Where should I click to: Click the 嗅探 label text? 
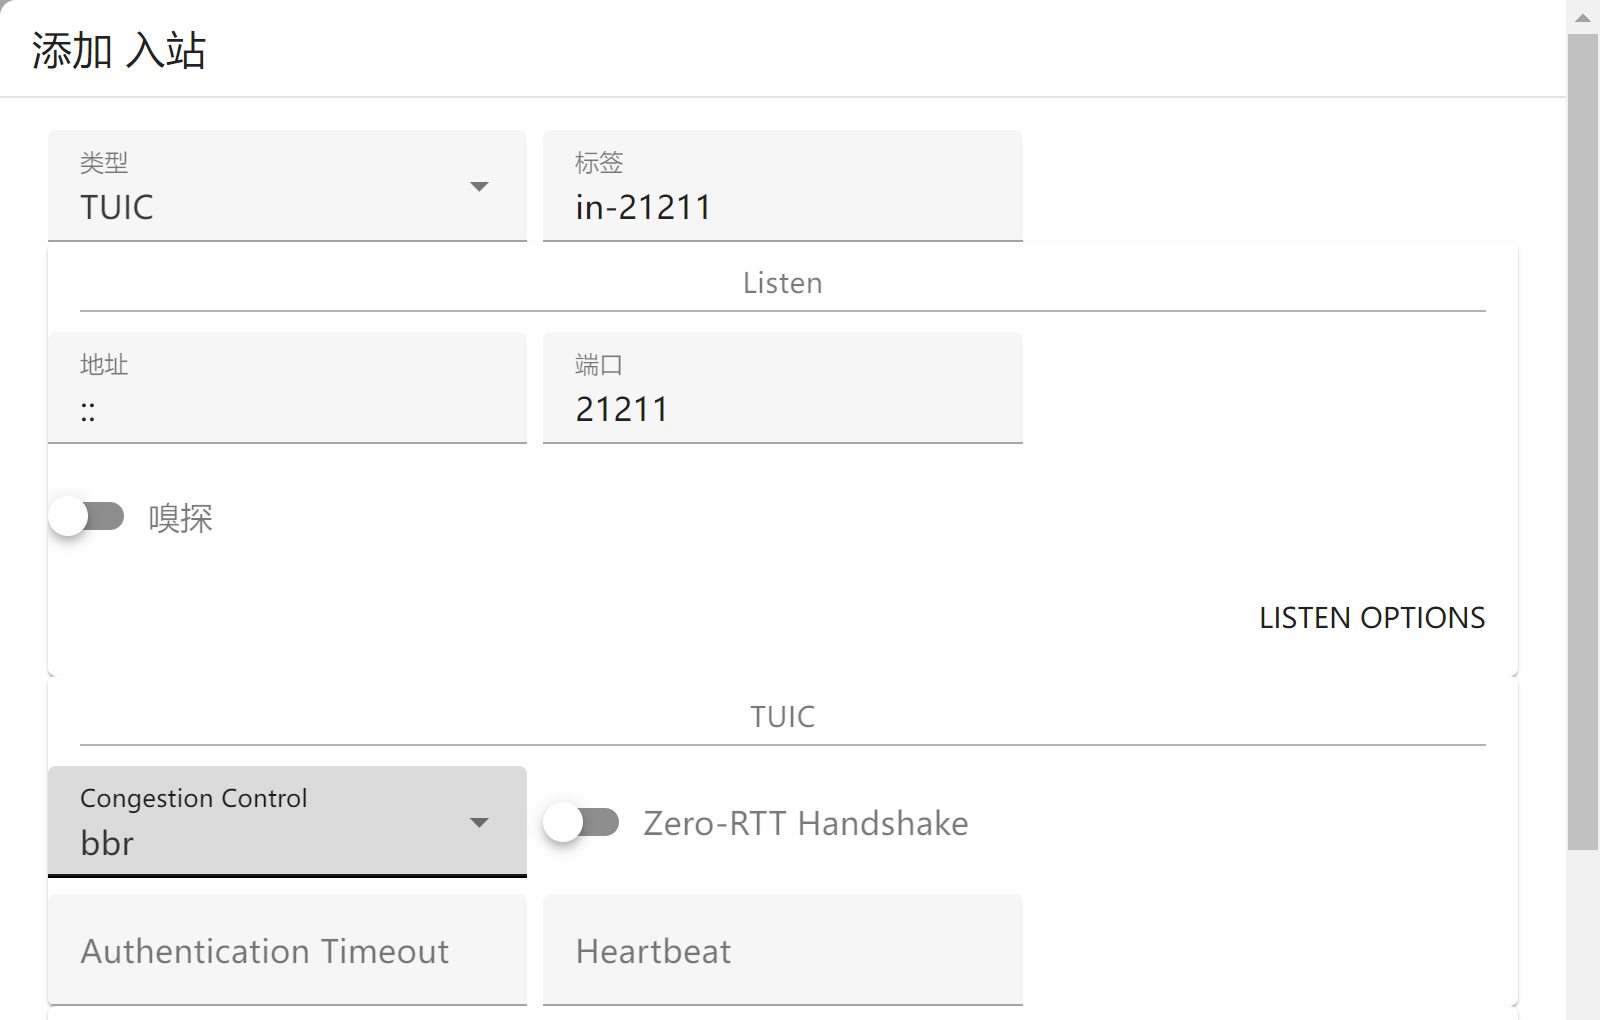[x=181, y=519]
